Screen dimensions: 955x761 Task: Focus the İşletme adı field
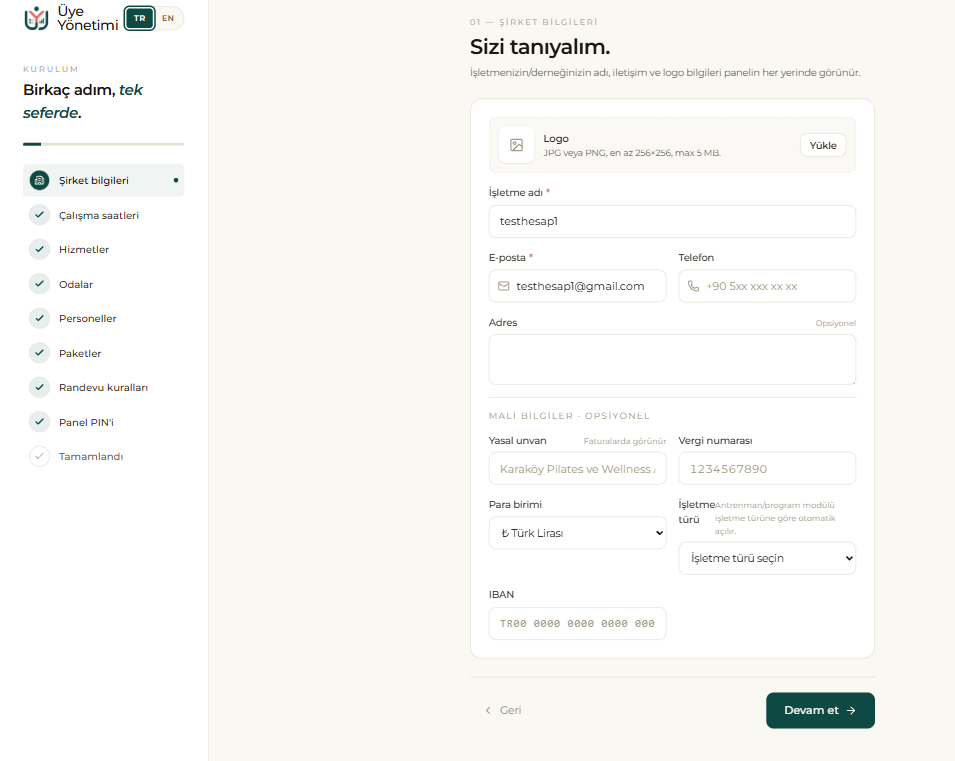click(672, 221)
